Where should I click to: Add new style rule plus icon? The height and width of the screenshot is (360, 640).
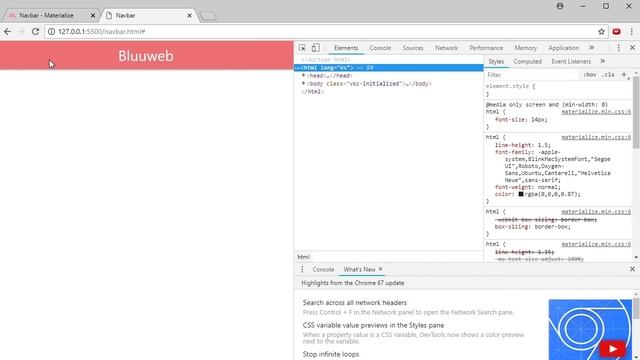[x=624, y=75]
